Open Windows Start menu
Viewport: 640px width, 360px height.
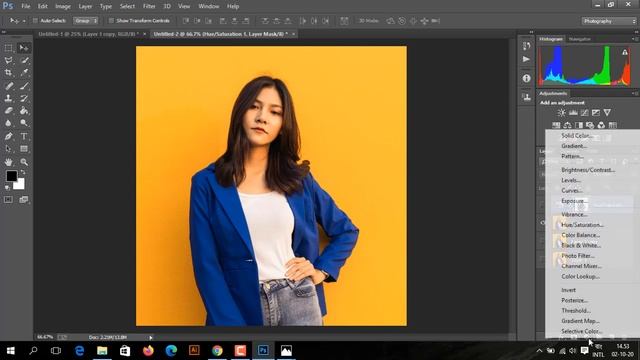tap(11, 351)
